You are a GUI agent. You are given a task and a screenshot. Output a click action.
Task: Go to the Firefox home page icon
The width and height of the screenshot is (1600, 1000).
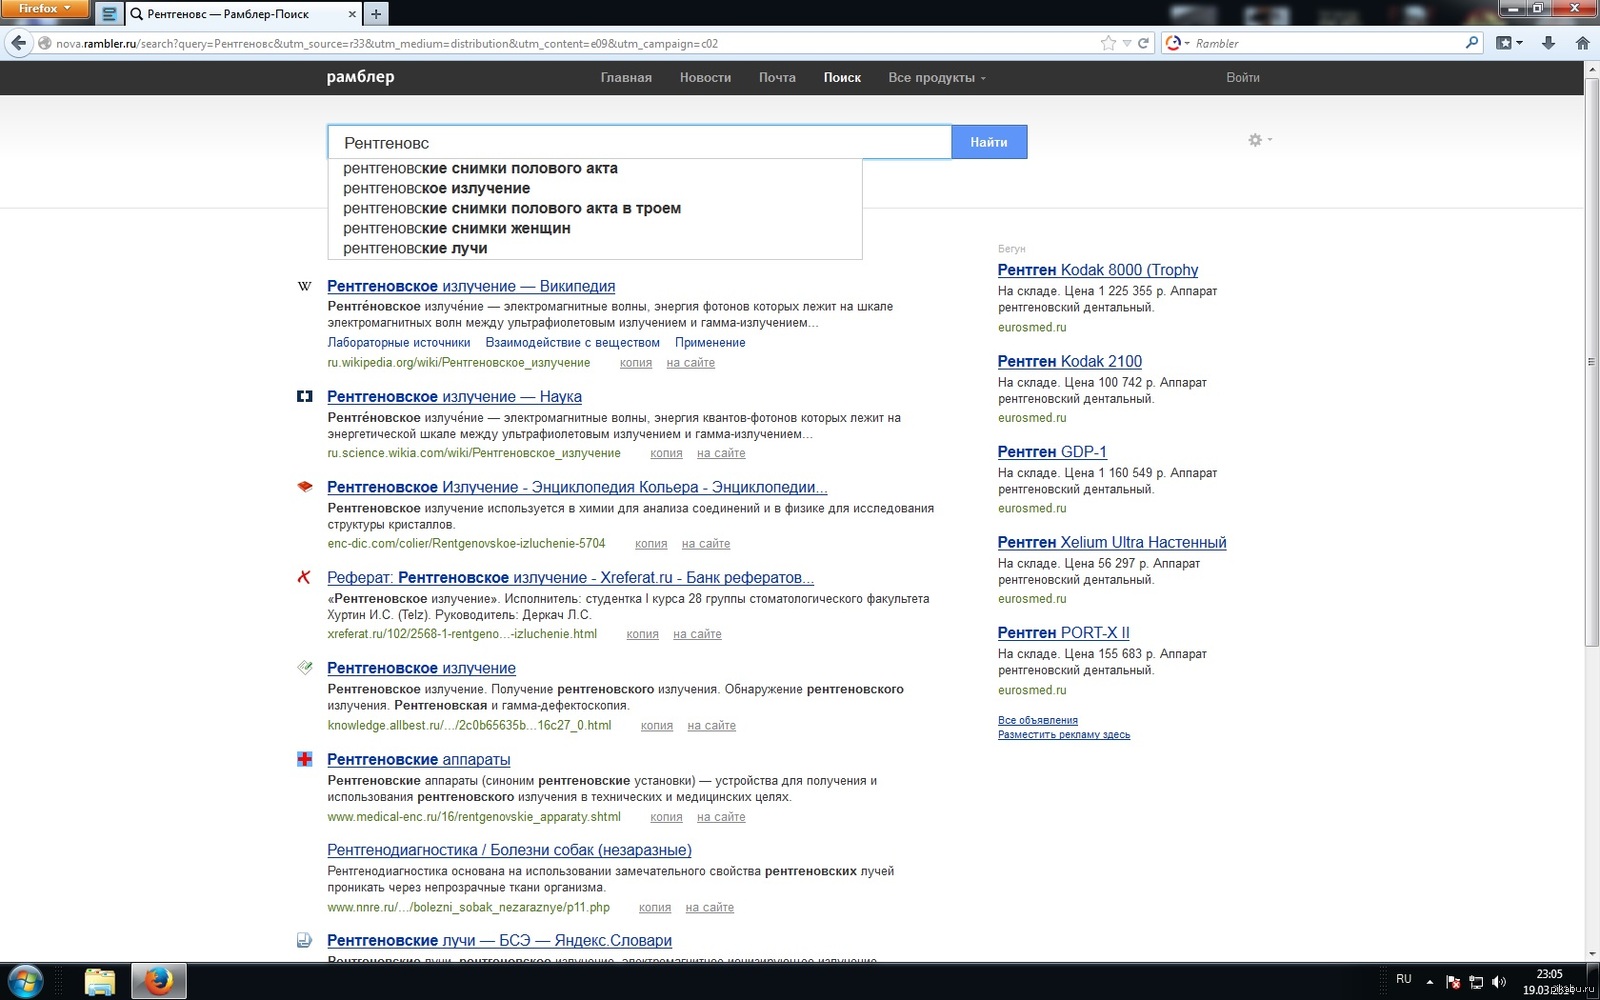pos(1582,43)
